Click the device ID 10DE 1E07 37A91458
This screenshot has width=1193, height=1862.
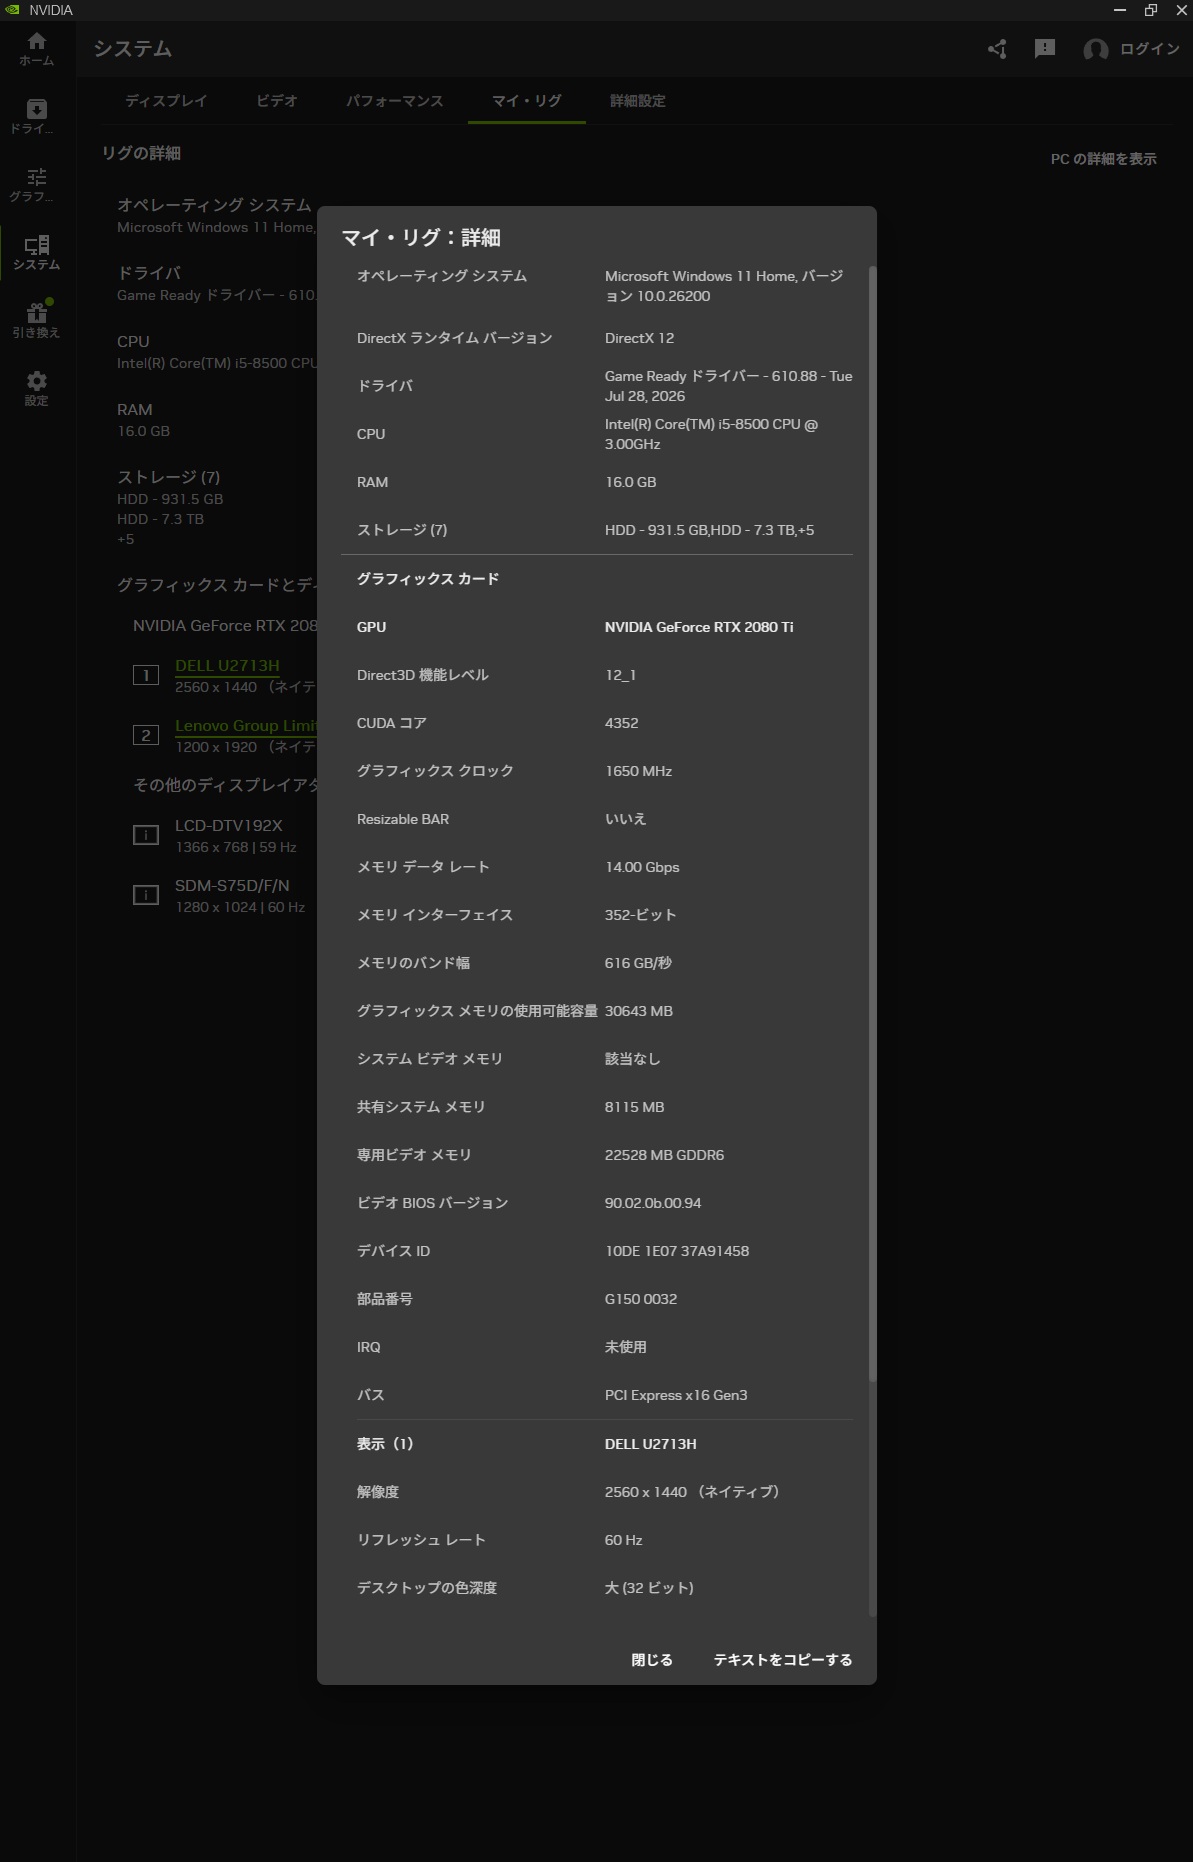point(677,1251)
